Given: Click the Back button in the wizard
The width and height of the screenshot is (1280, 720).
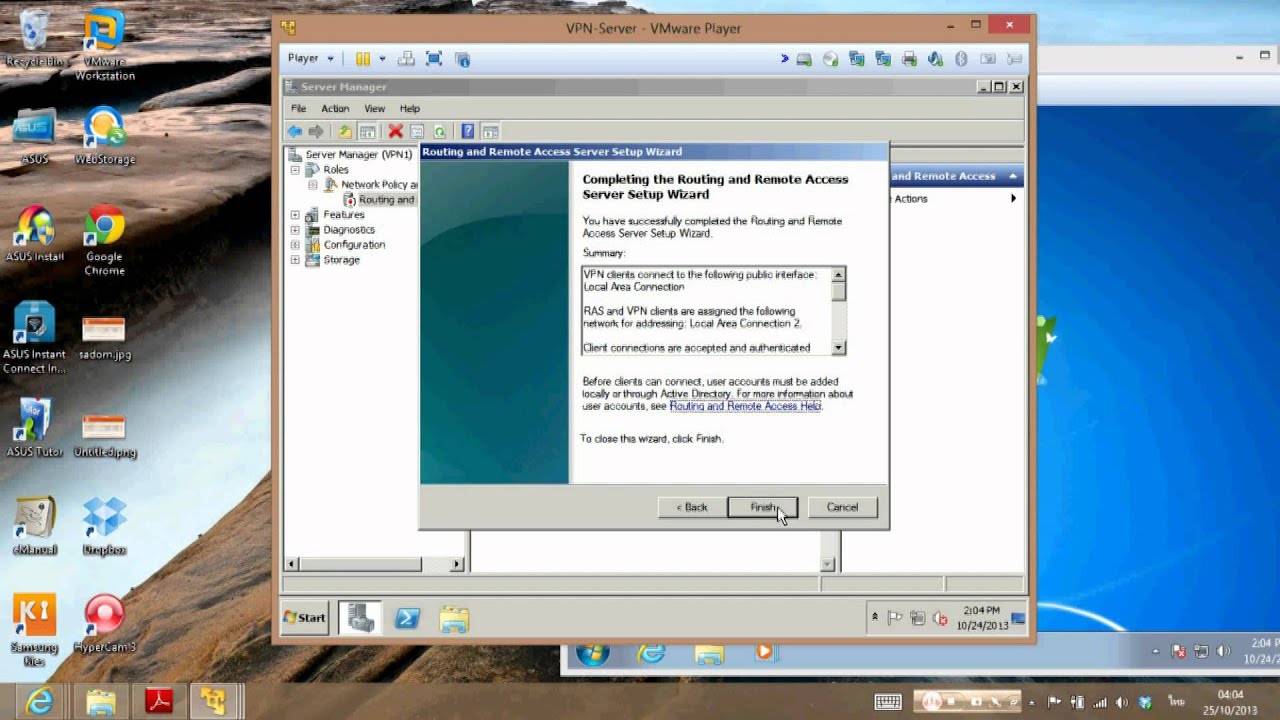Looking at the screenshot, I should (x=692, y=507).
